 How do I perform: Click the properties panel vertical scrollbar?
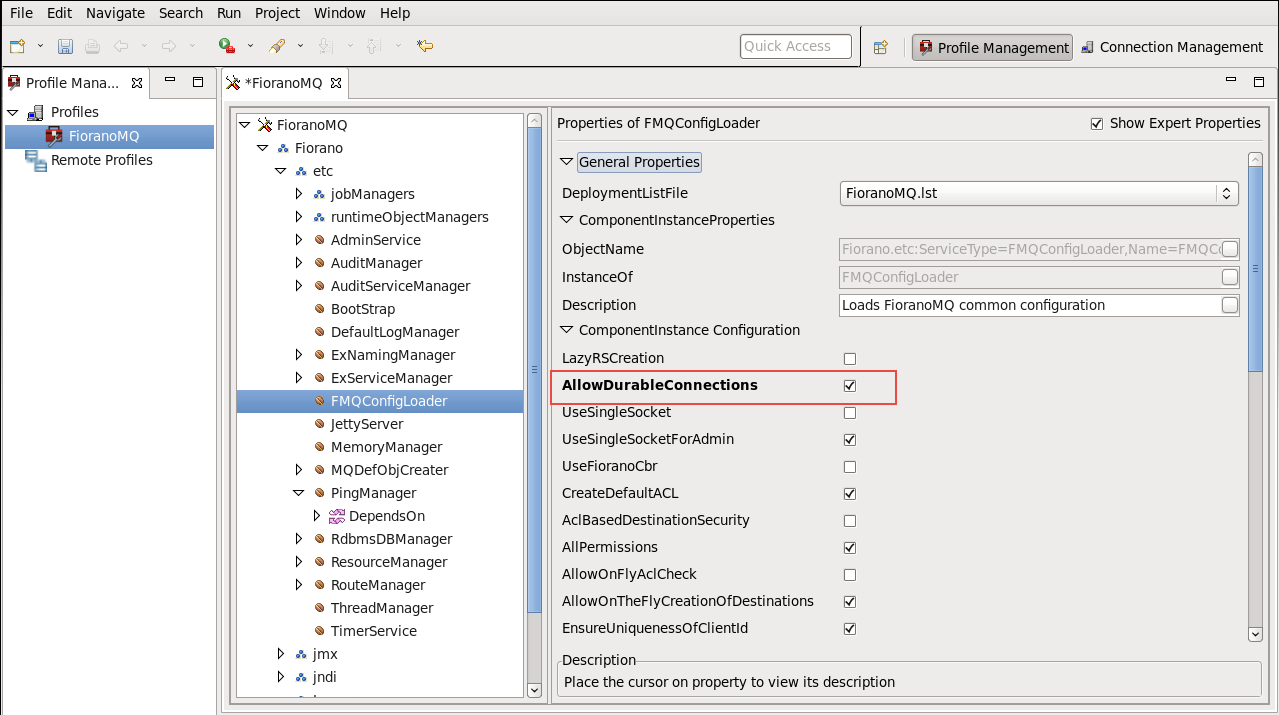point(1255,270)
